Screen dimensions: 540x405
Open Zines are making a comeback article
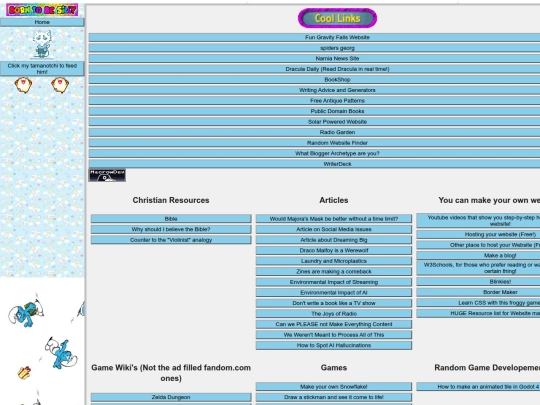pos(334,271)
